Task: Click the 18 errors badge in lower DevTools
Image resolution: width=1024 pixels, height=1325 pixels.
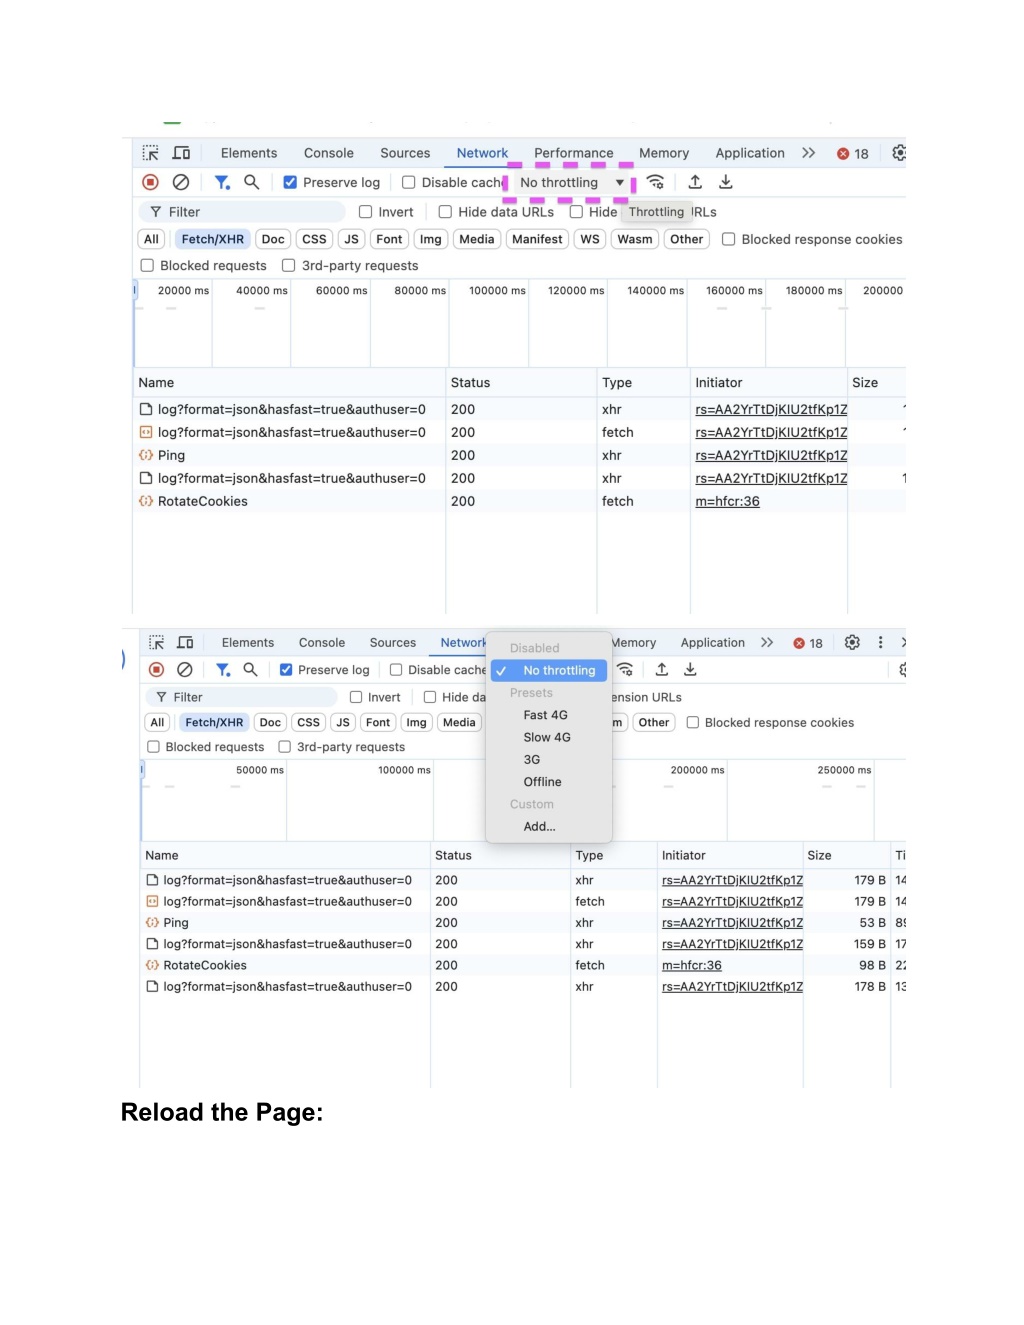Action: [808, 644]
